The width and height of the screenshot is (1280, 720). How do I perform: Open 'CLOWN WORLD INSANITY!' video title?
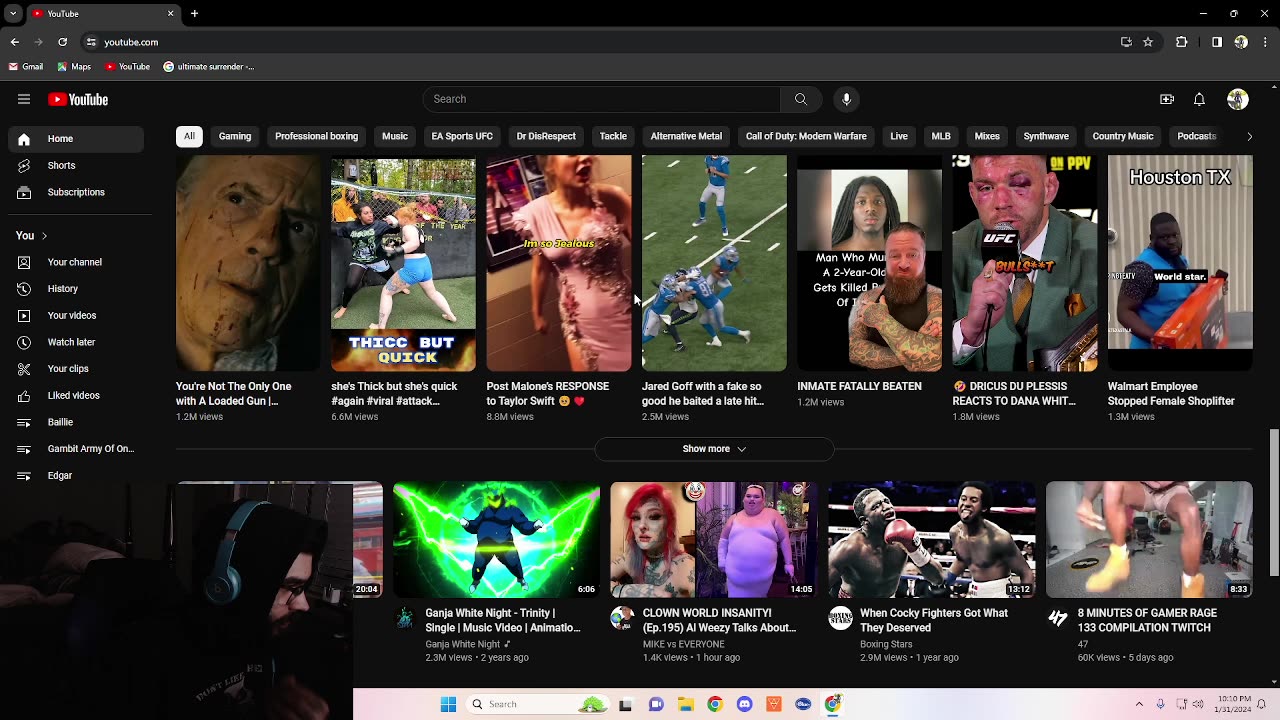pos(719,620)
